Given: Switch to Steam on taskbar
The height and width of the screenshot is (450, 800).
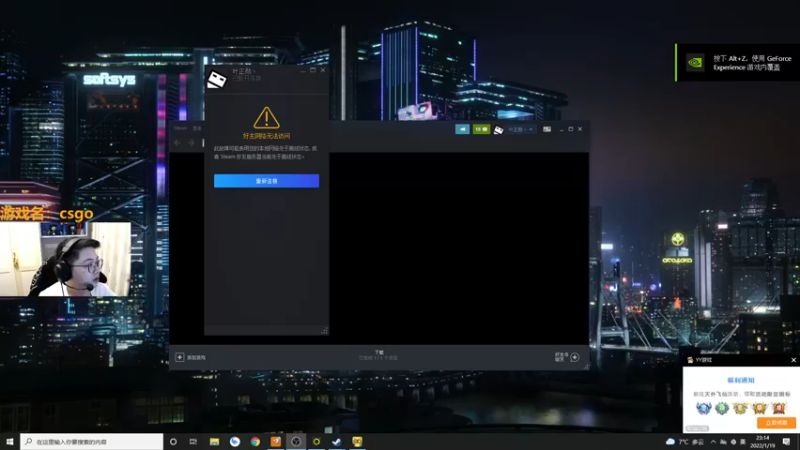Looking at the screenshot, I should click(337, 441).
